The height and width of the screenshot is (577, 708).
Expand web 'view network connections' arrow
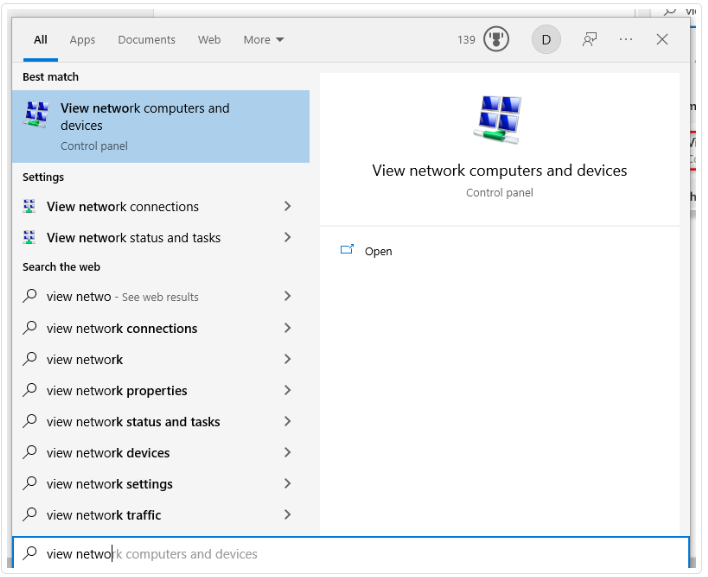coord(287,328)
